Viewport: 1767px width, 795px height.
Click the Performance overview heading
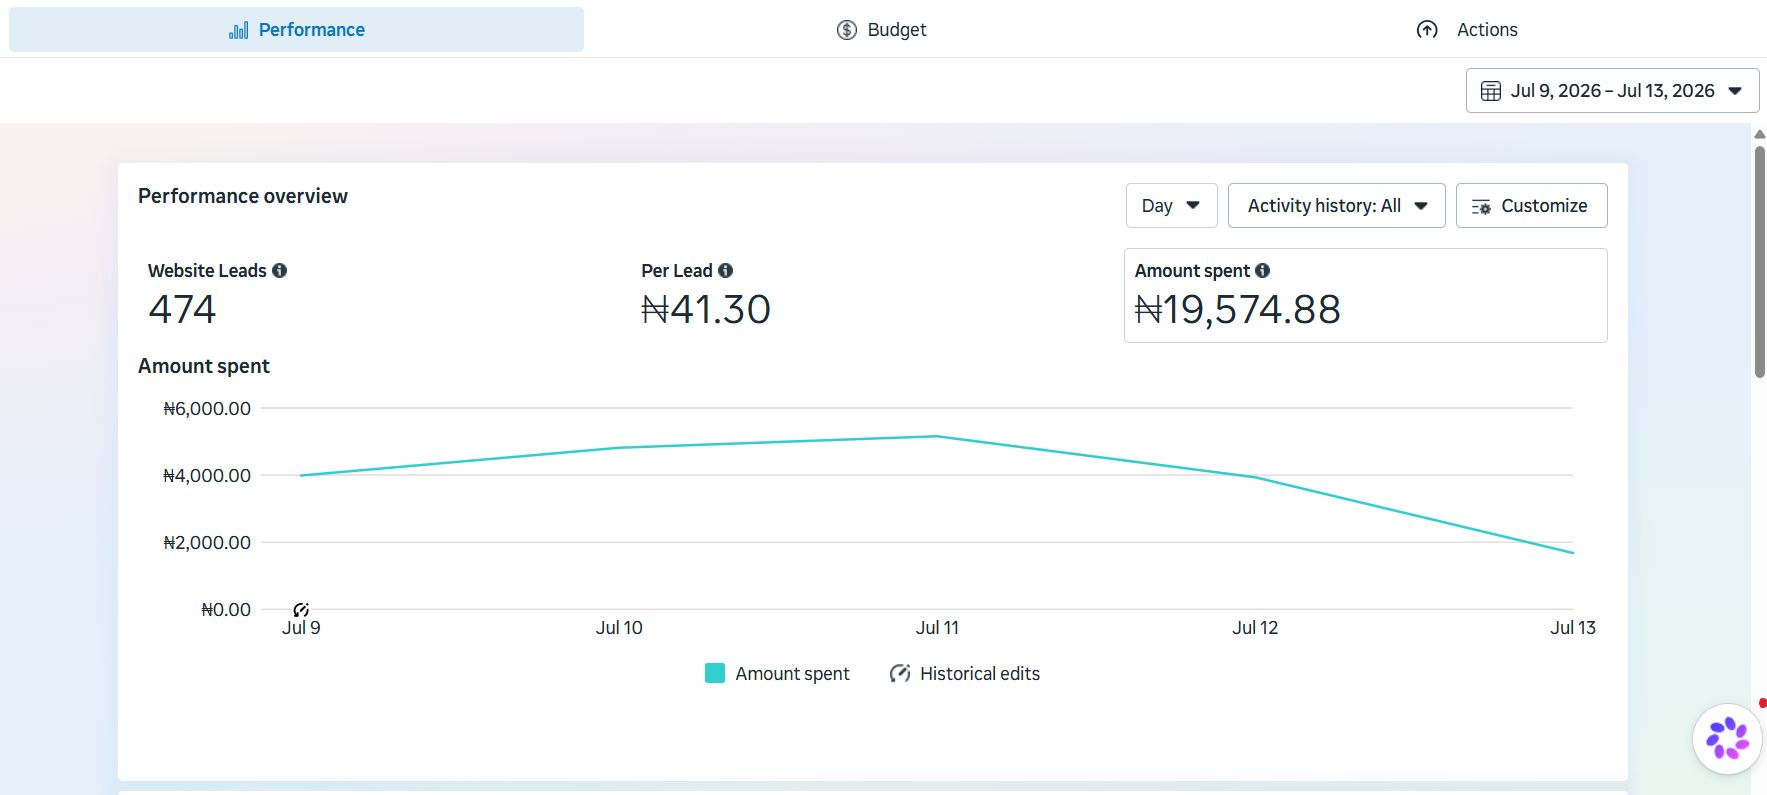[243, 196]
